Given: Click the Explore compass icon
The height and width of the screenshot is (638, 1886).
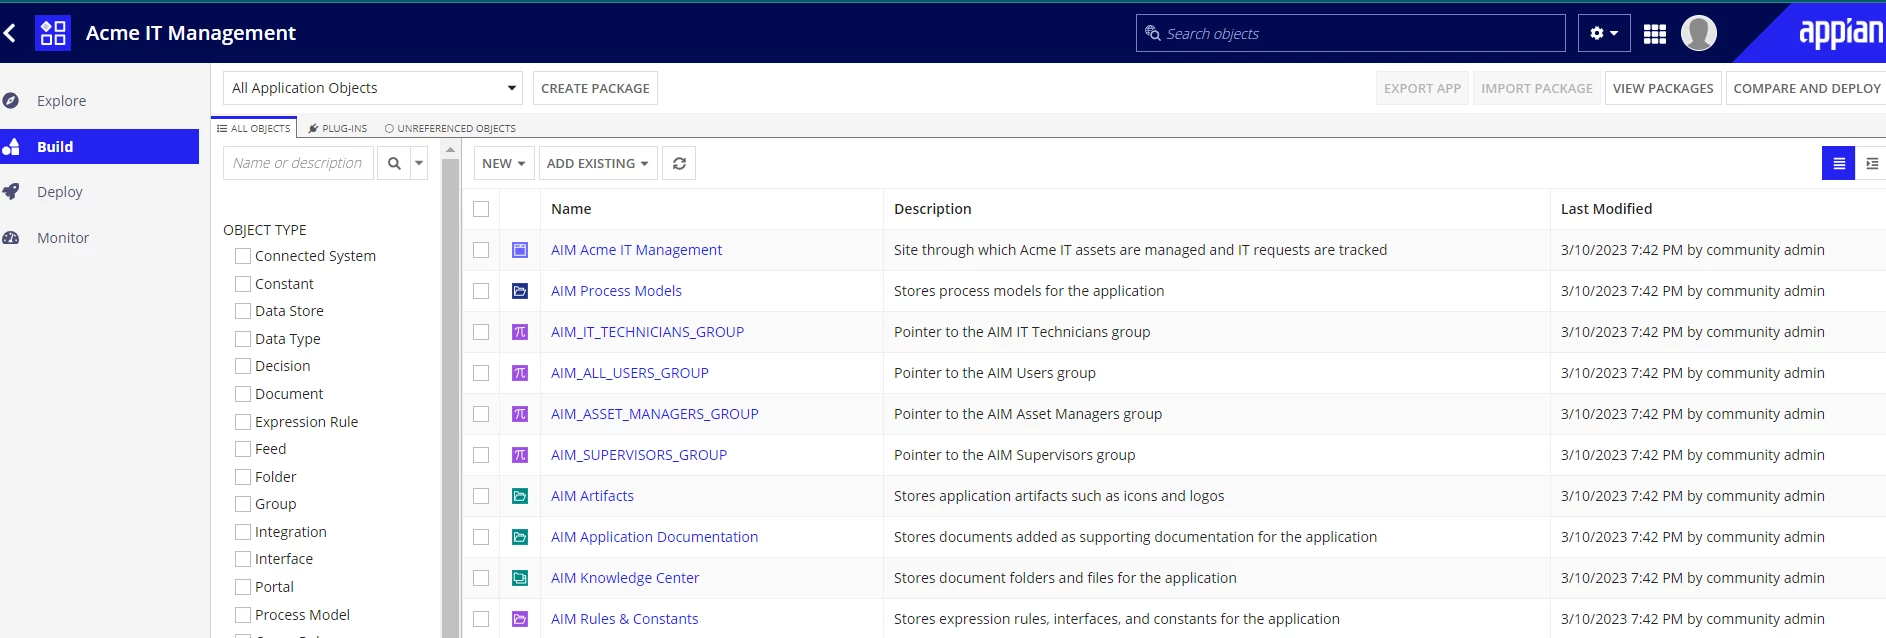Looking at the screenshot, I should coord(11,101).
